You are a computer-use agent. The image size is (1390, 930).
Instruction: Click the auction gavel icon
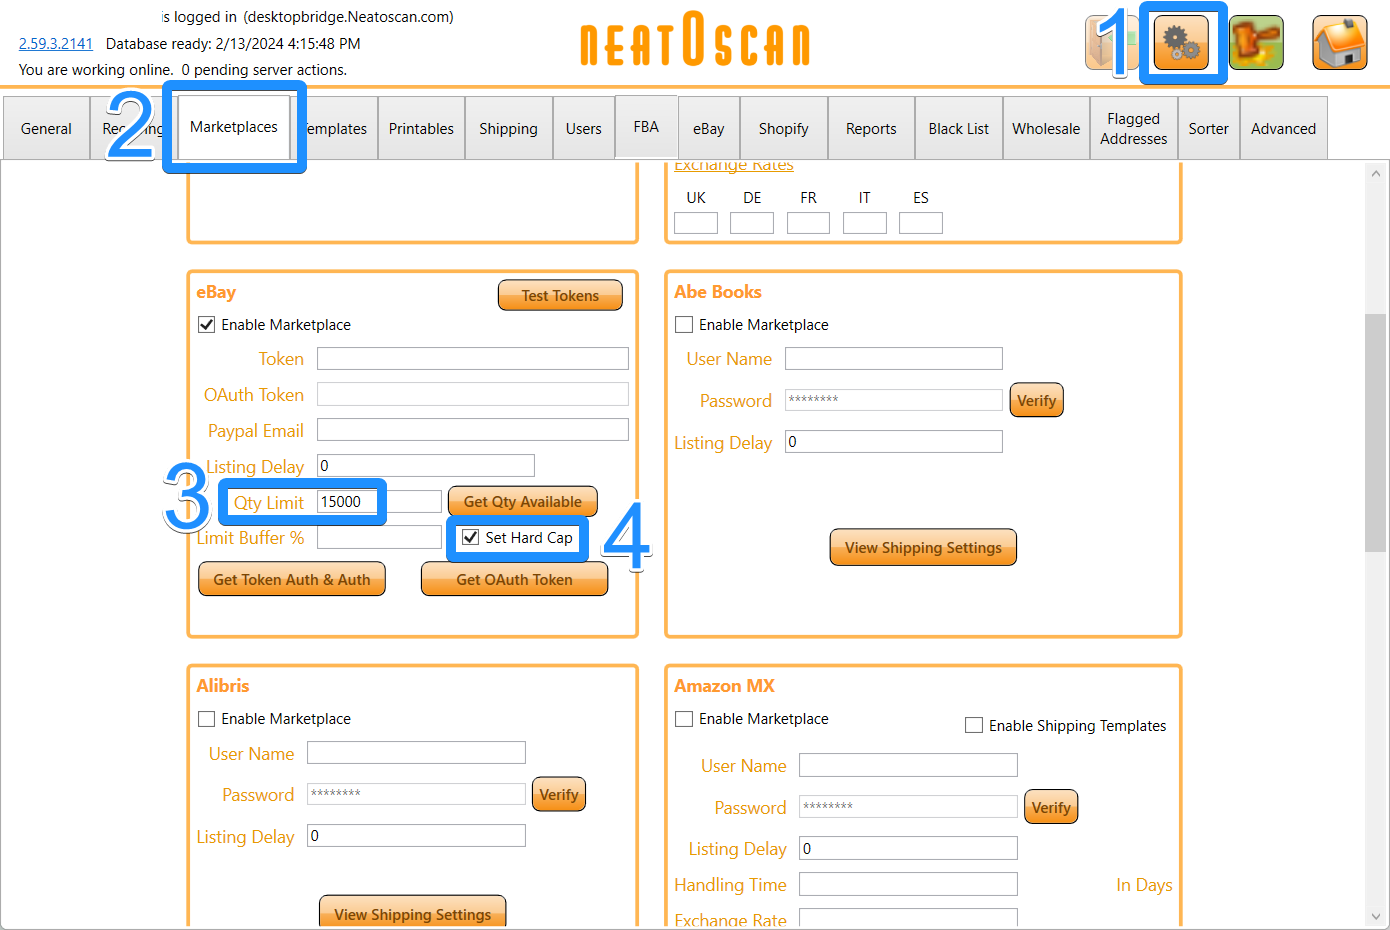pyautogui.click(x=1256, y=43)
